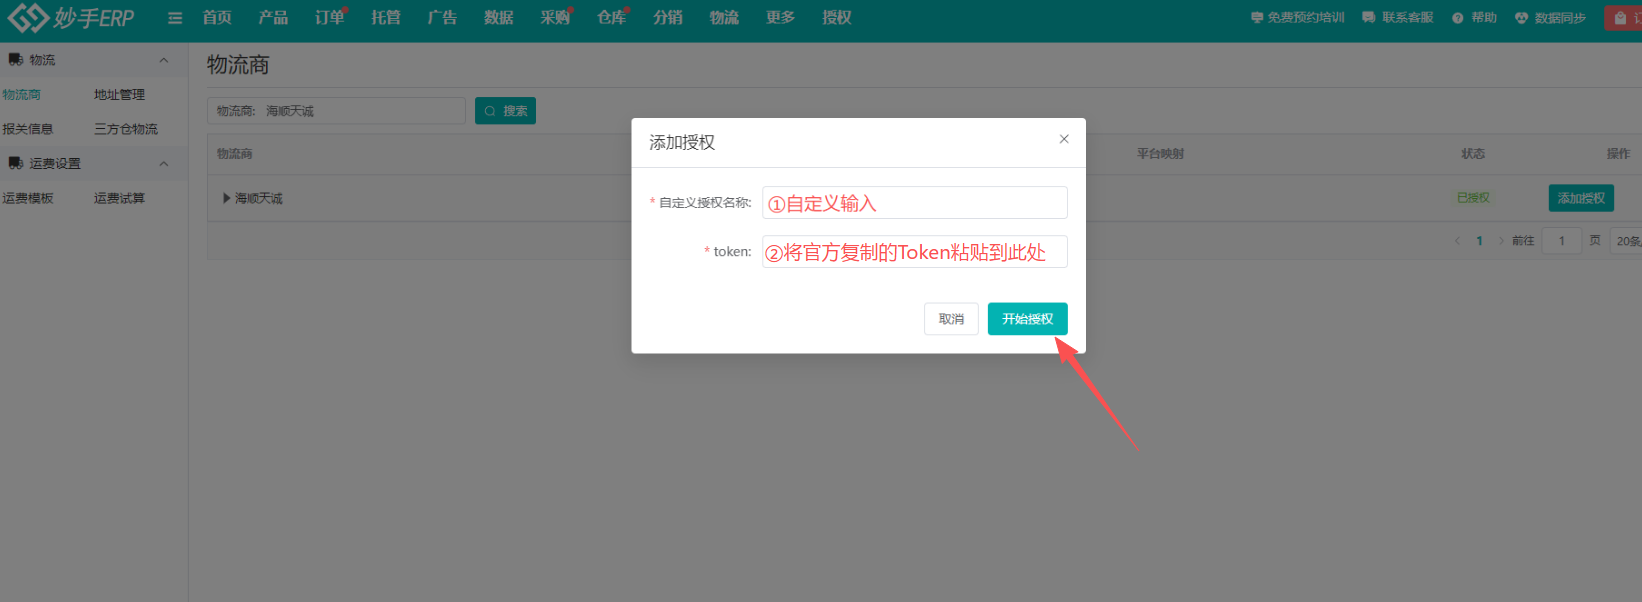Open the 物流 top menu
This screenshot has height=602, width=1642.
(724, 18)
